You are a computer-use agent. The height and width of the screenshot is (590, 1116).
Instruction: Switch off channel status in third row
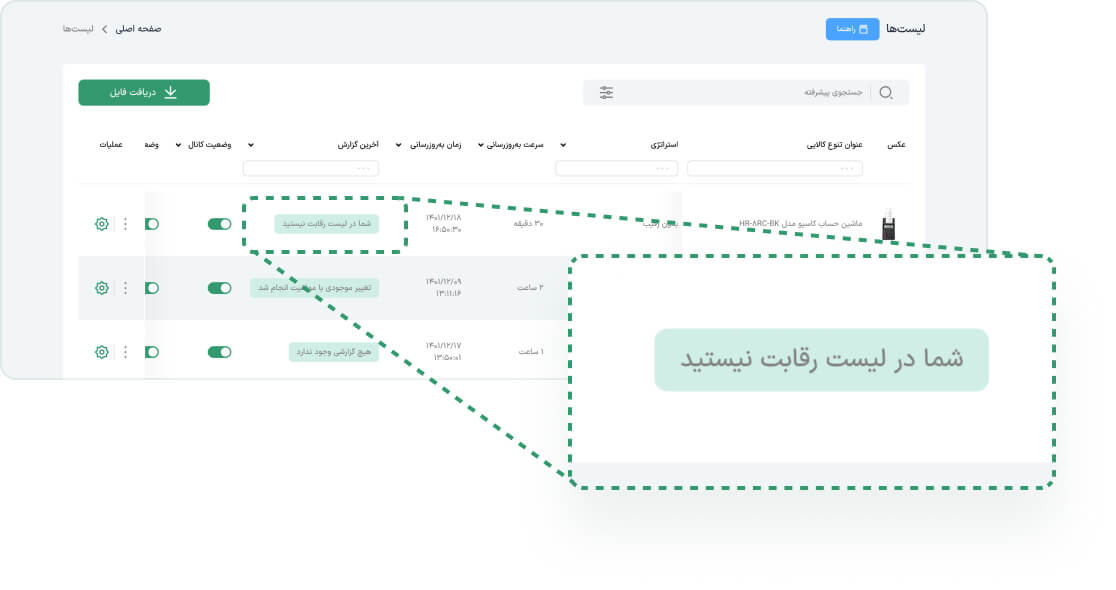click(x=219, y=352)
